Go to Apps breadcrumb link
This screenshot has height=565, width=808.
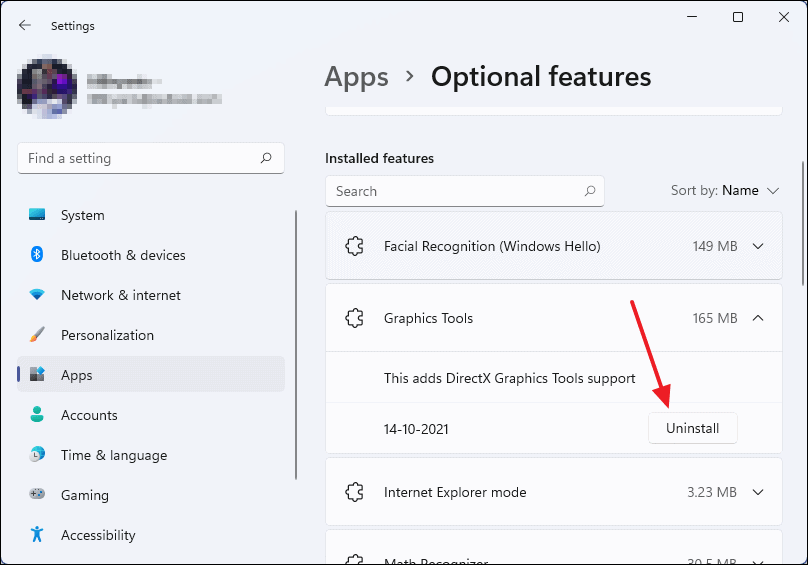tap(356, 77)
